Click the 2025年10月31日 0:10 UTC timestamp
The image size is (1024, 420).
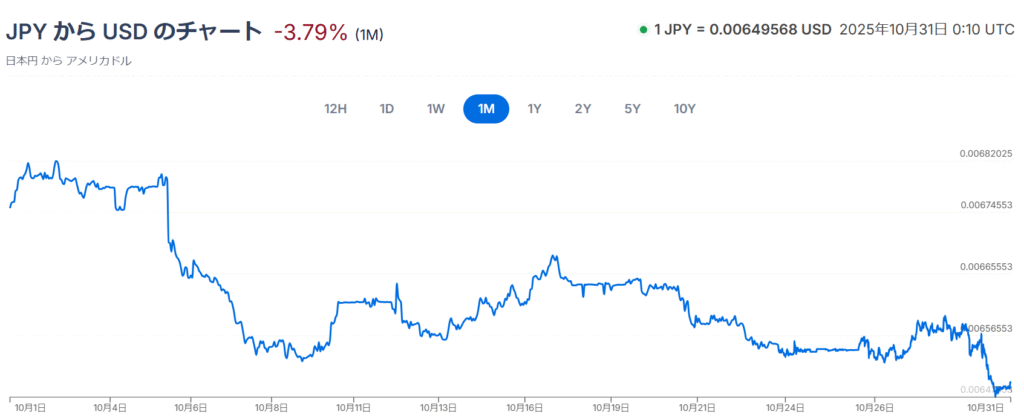click(x=928, y=29)
